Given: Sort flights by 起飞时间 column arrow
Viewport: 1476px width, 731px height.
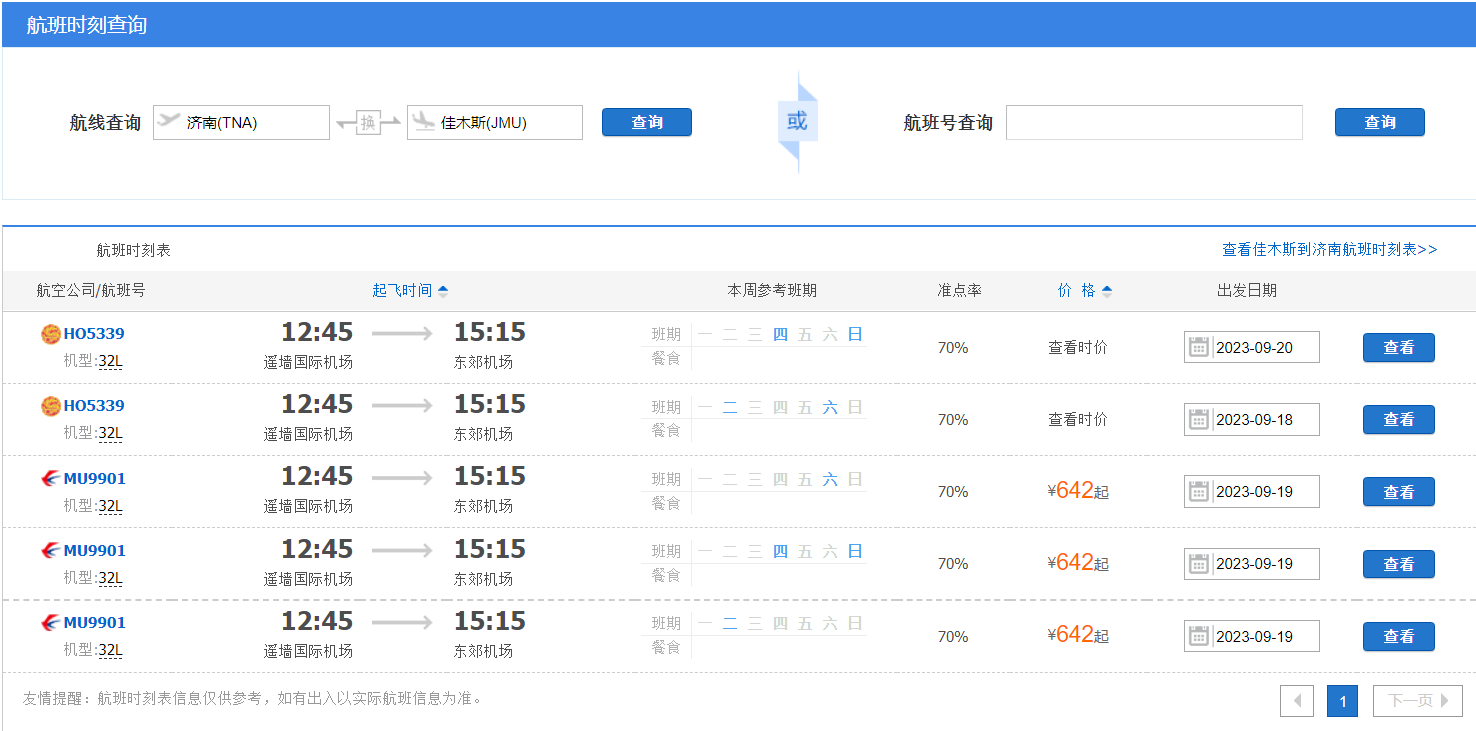Looking at the screenshot, I should [x=443, y=291].
